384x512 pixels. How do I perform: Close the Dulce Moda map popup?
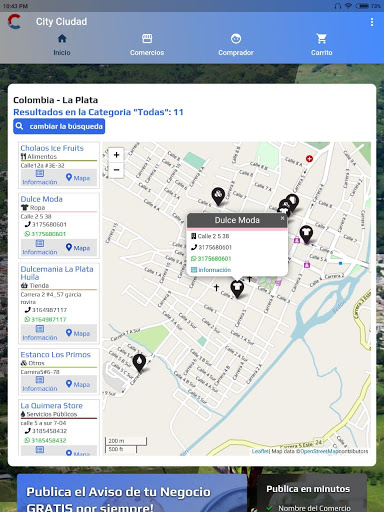tap(282, 218)
